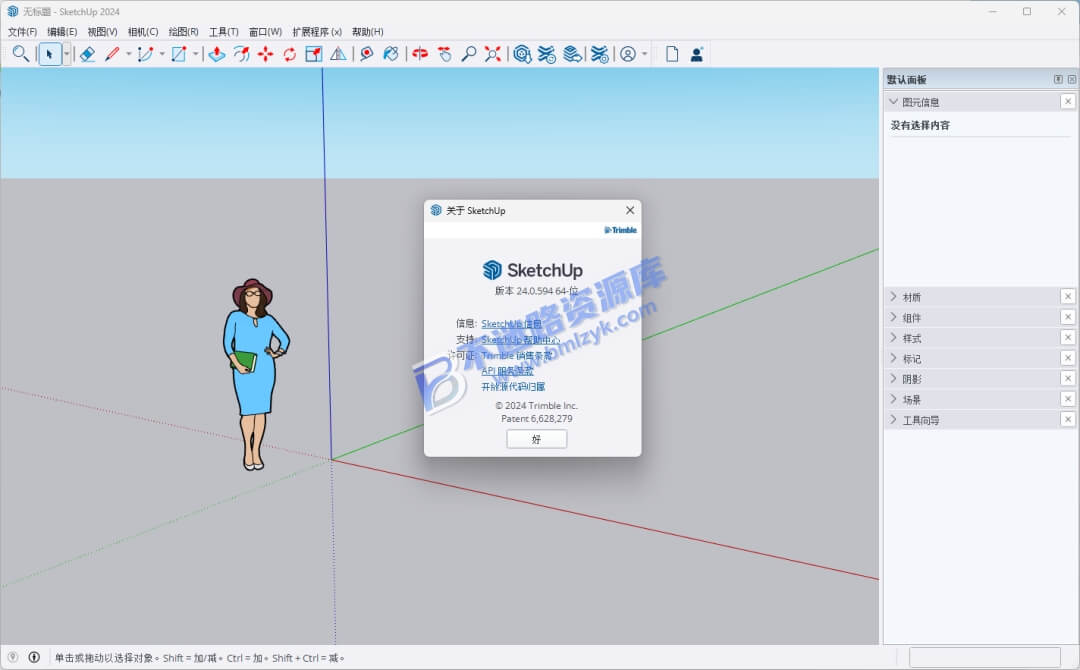Select the Scale tool
1080x670 pixels.
[313, 54]
